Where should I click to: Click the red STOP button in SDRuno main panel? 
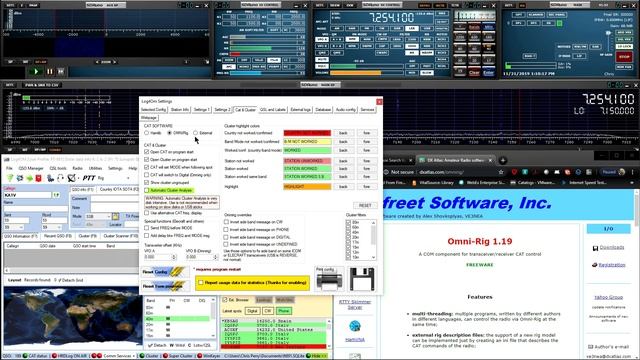pos(624,57)
